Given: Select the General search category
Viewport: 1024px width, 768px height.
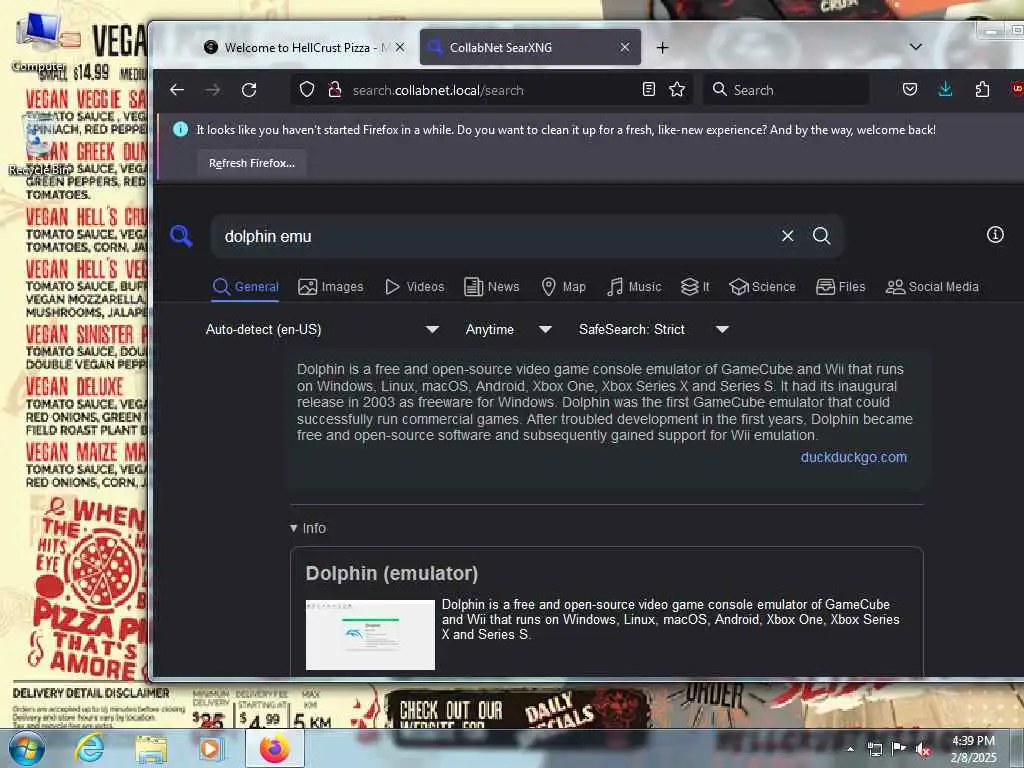Looking at the screenshot, I should [x=246, y=287].
